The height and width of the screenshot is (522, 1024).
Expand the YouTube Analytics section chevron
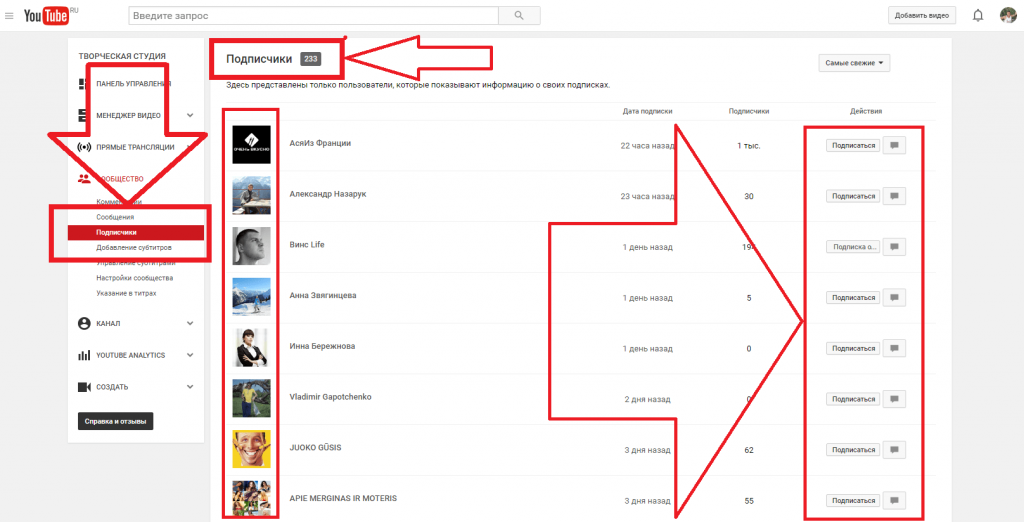pyautogui.click(x=190, y=355)
